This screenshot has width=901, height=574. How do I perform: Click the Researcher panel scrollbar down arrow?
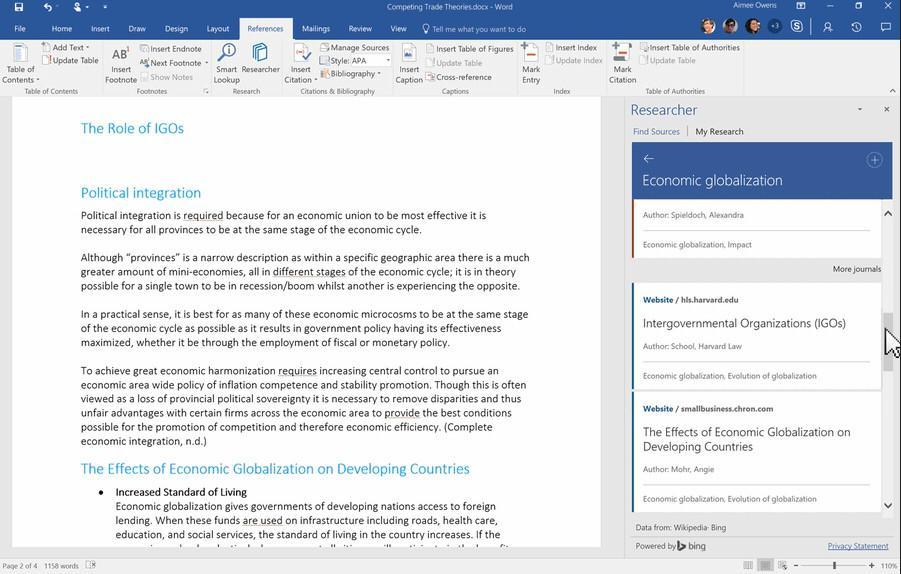888,506
